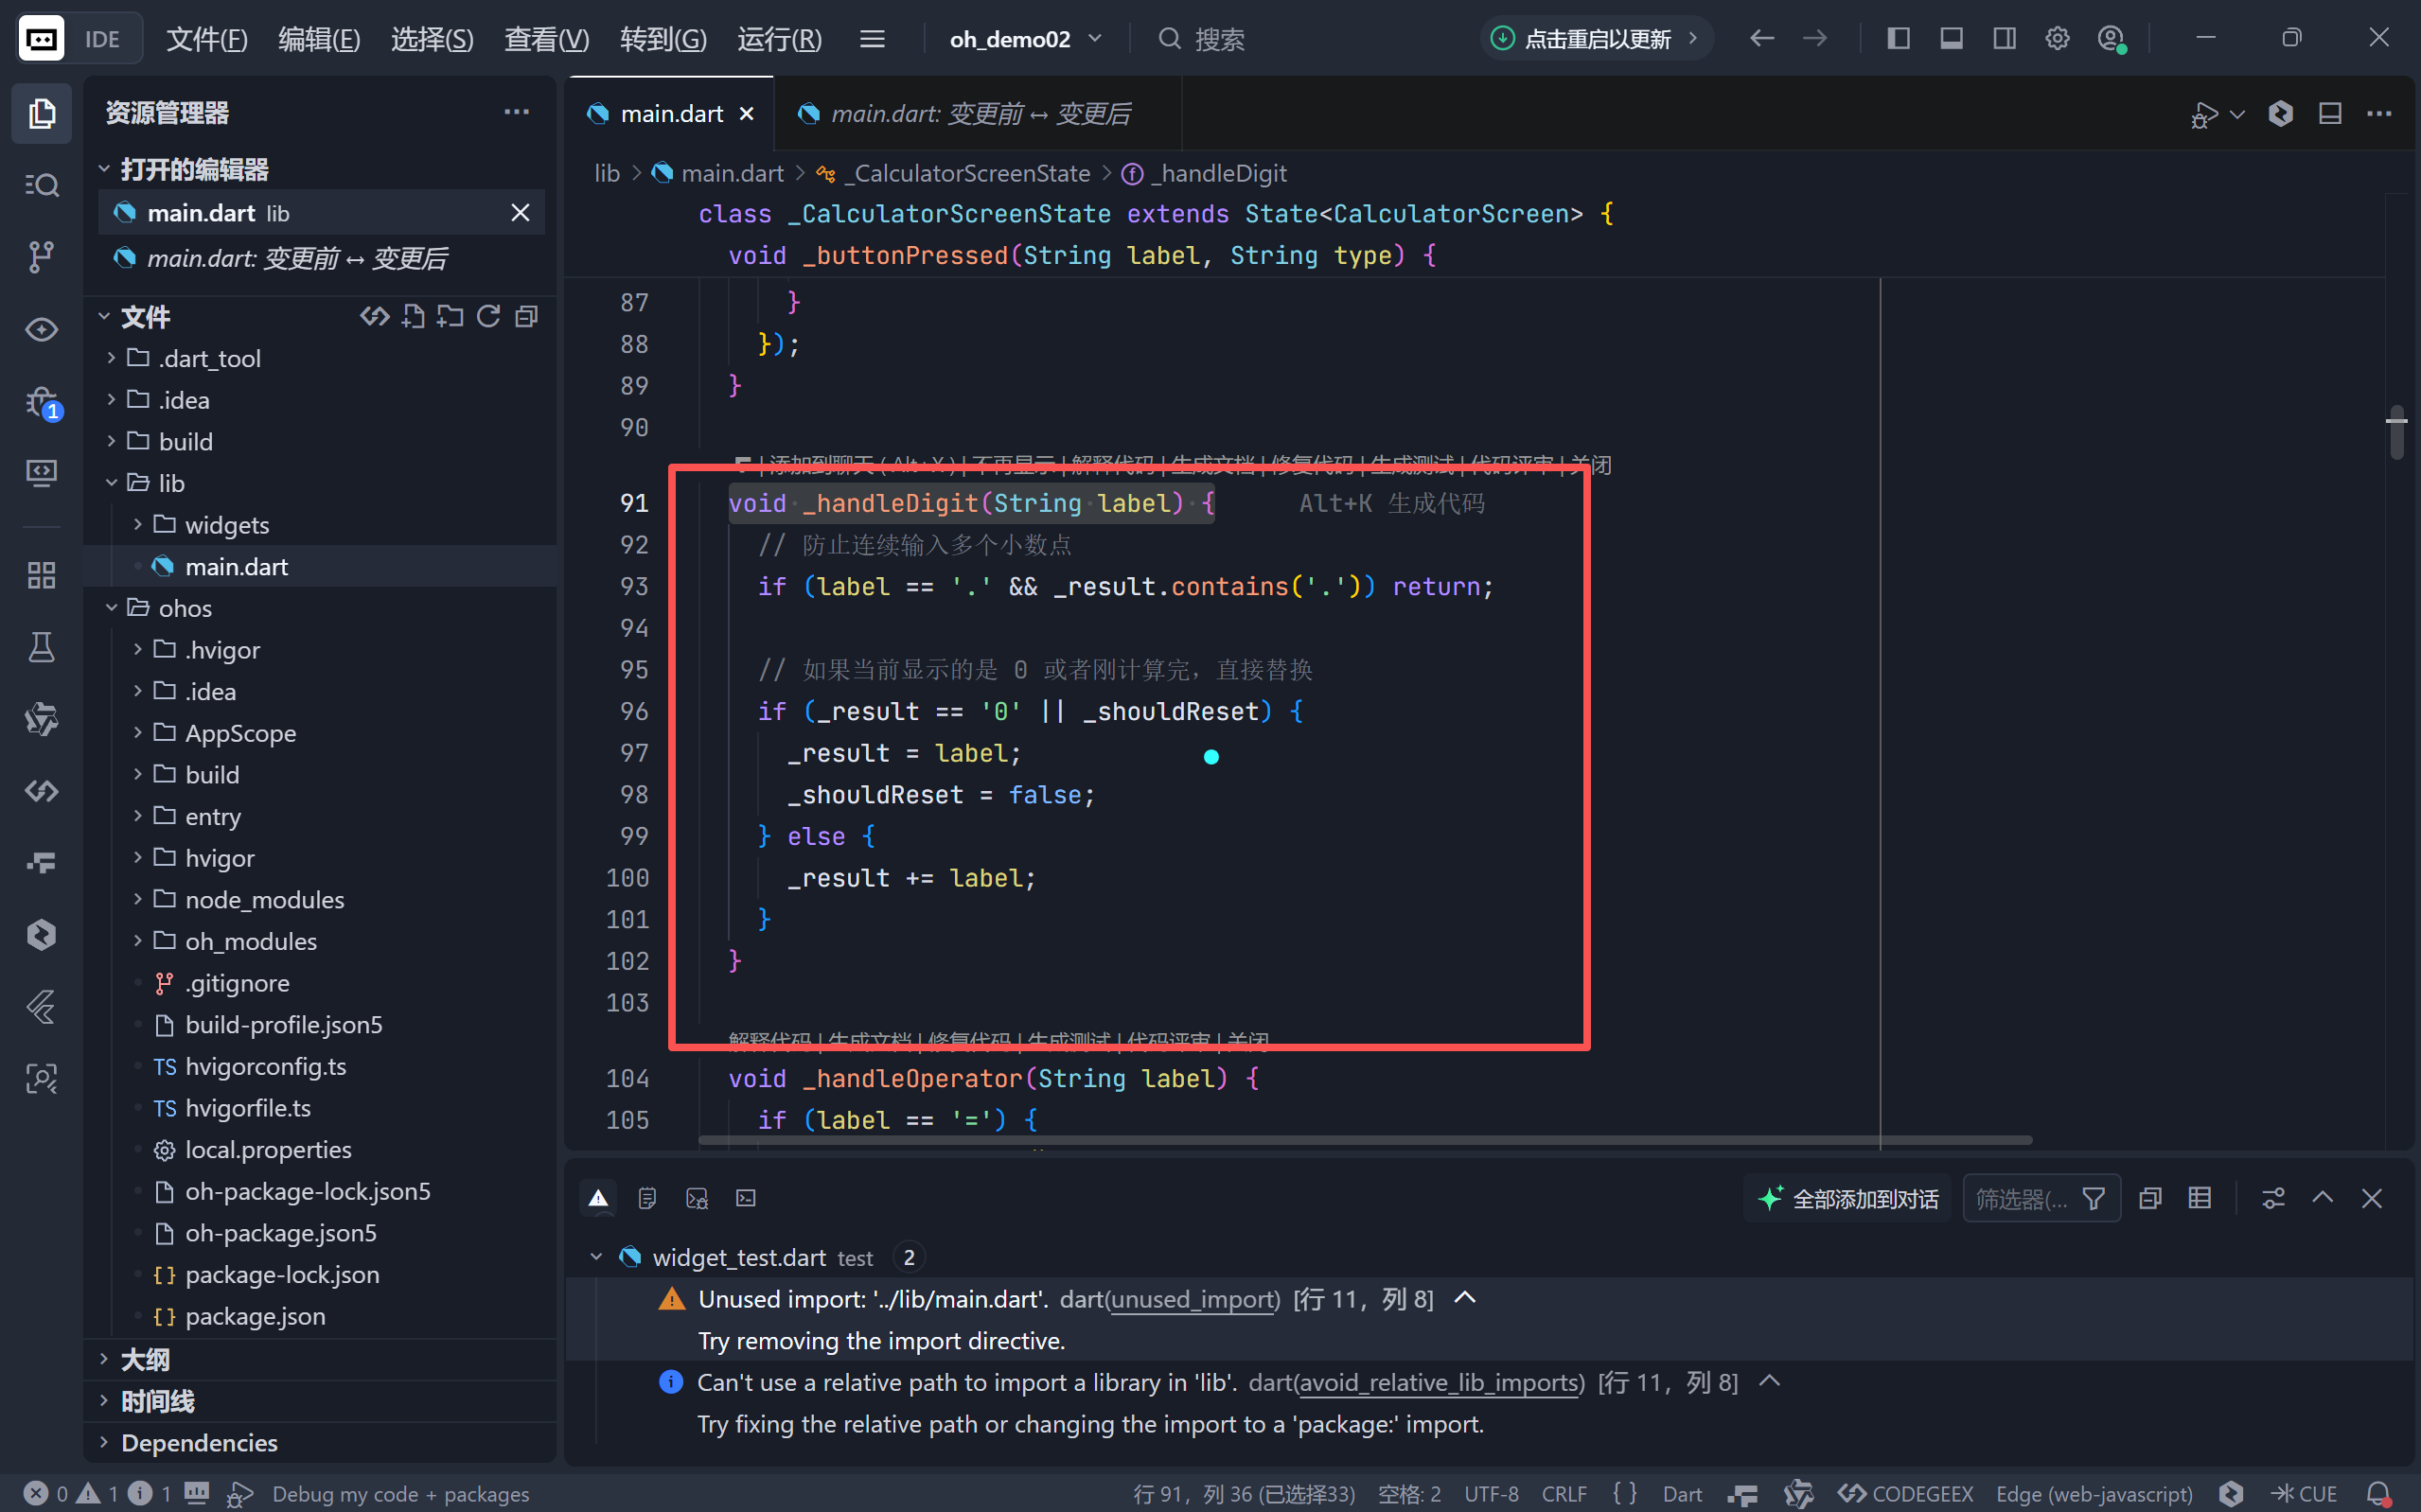Screen dimensions: 2421x1512
Task: Switch to main.dart 变更前↔变更后 tab
Action: (x=978, y=114)
